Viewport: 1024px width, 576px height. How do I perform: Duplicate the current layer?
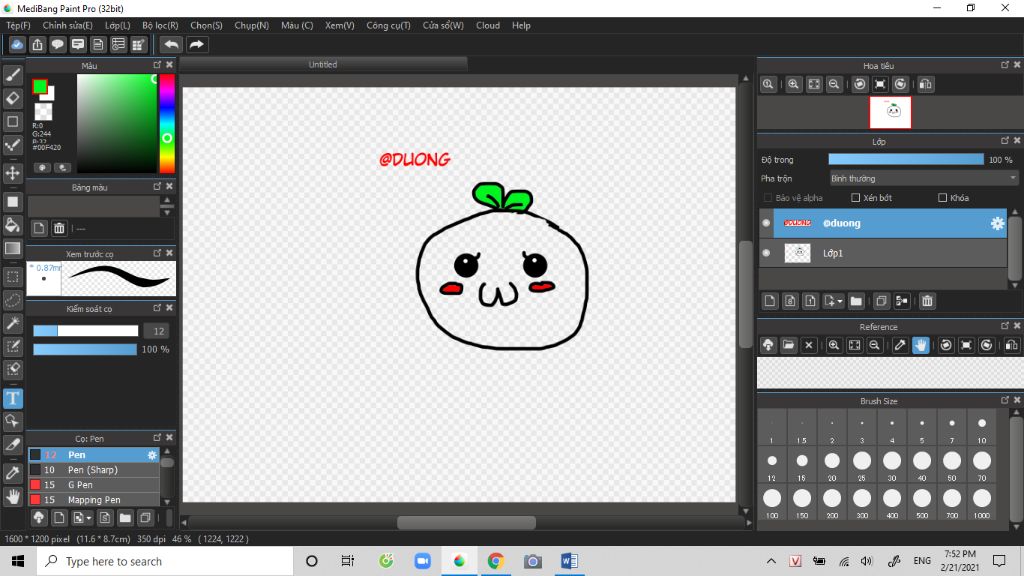pos(881,301)
